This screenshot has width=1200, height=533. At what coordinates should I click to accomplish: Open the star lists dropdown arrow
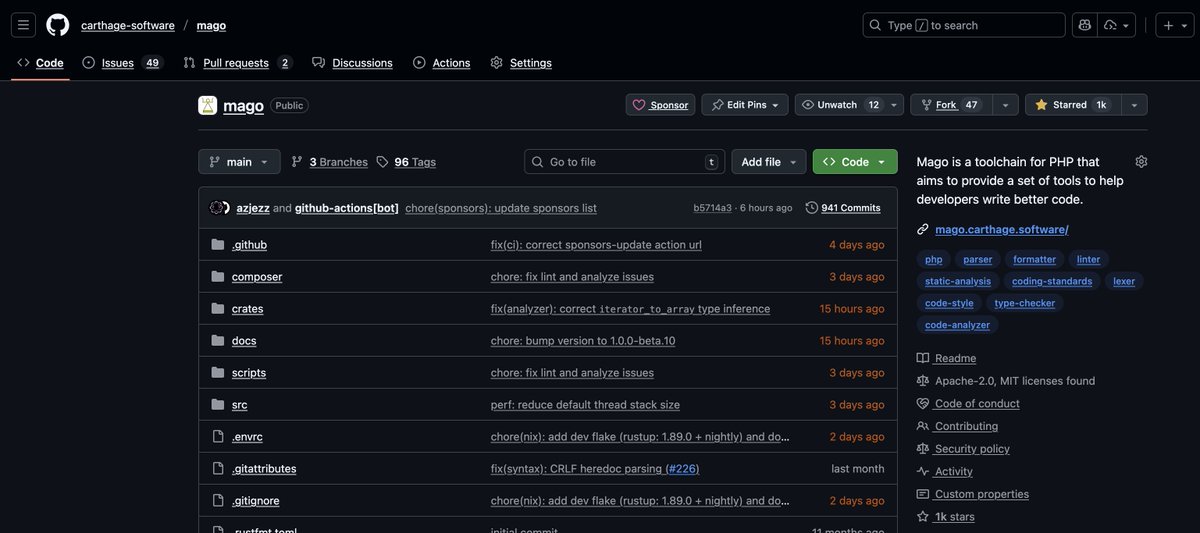(x=1134, y=105)
